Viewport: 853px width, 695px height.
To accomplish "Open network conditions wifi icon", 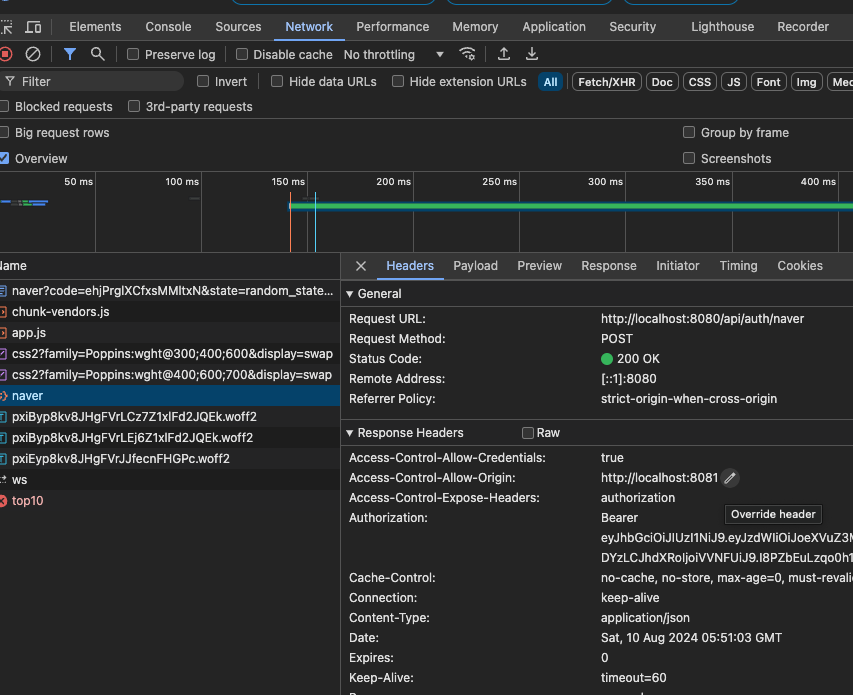I will point(467,54).
